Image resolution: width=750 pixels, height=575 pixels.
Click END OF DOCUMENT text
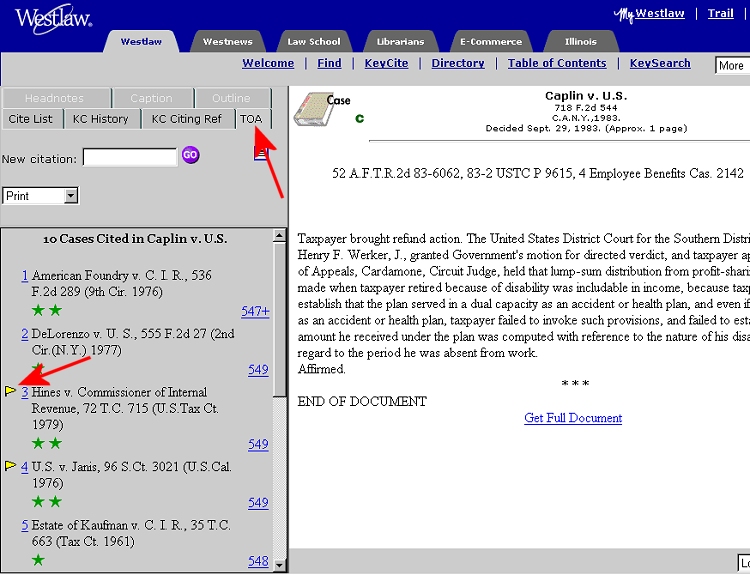coord(362,401)
